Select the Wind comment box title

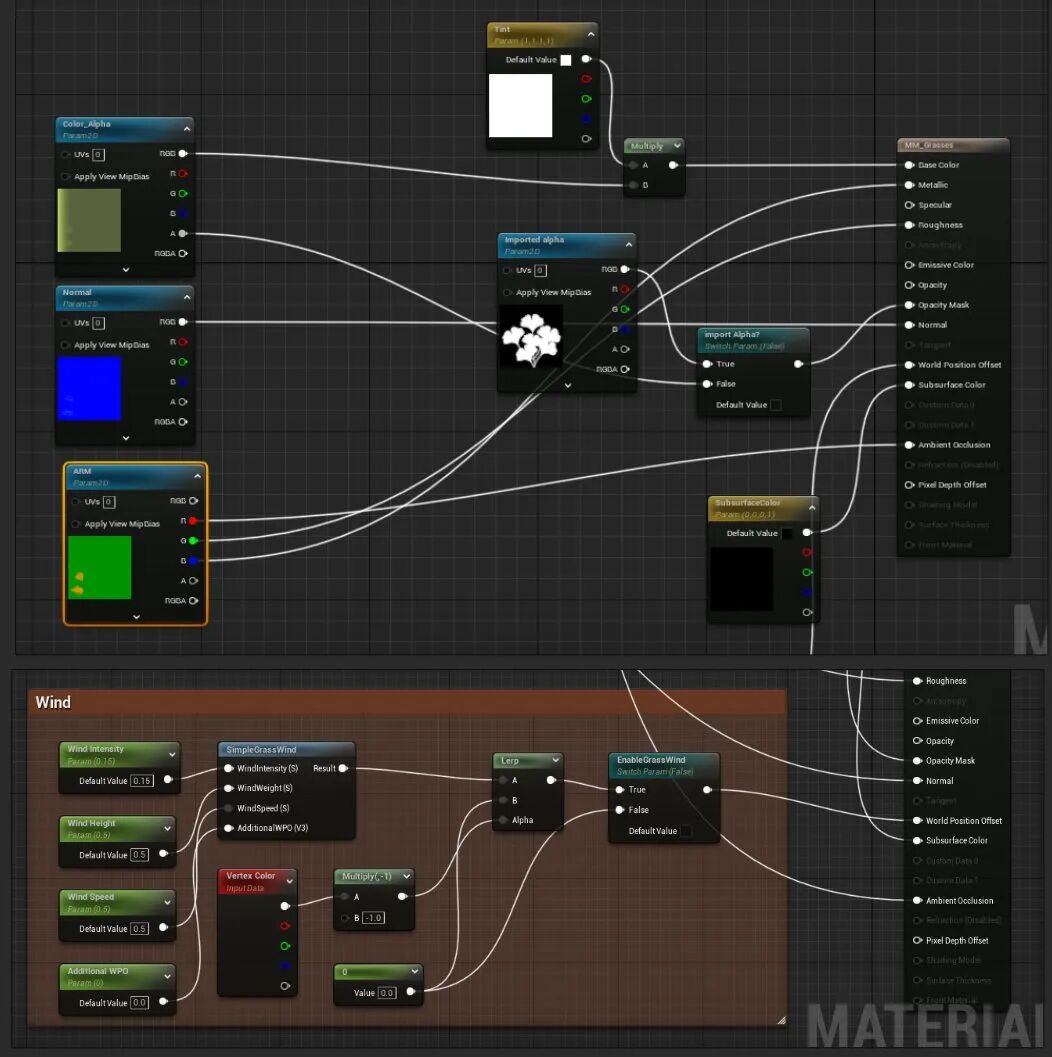pos(53,702)
